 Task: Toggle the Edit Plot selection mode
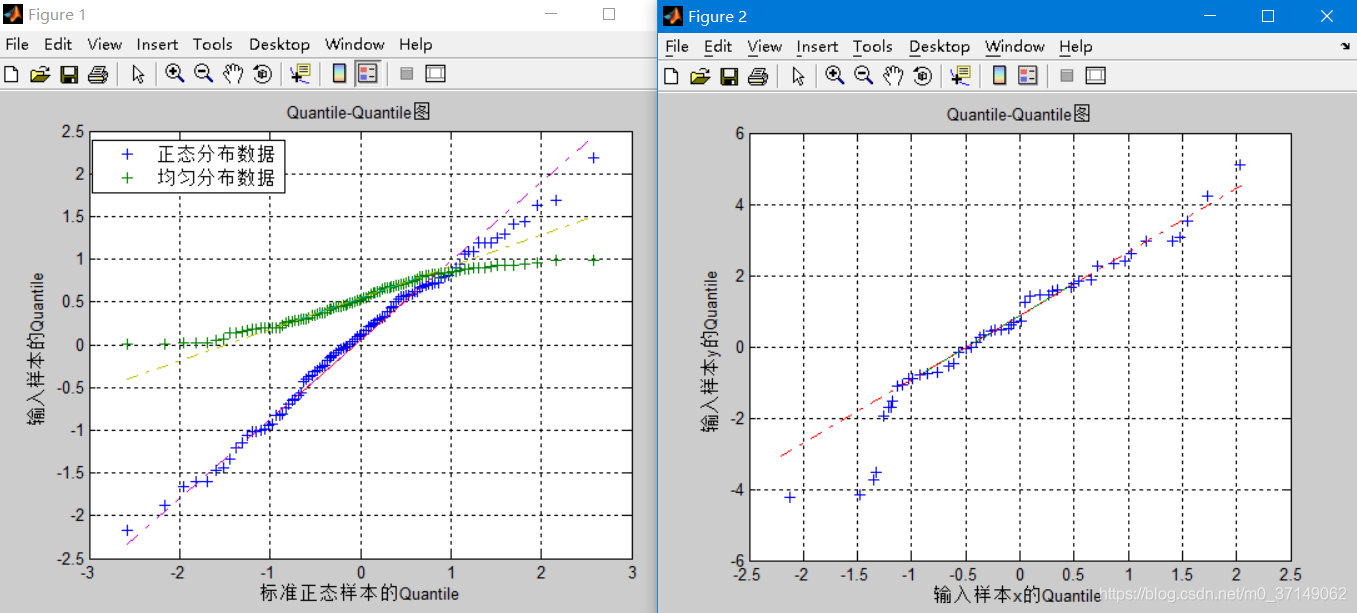(x=137, y=73)
